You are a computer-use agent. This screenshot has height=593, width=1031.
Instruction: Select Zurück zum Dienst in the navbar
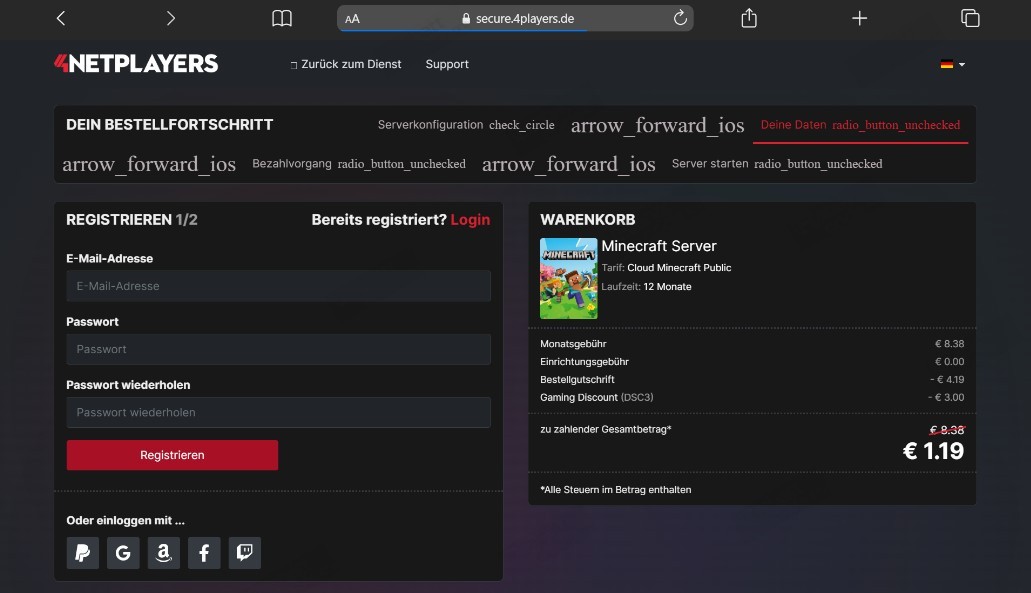(x=347, y=64)
